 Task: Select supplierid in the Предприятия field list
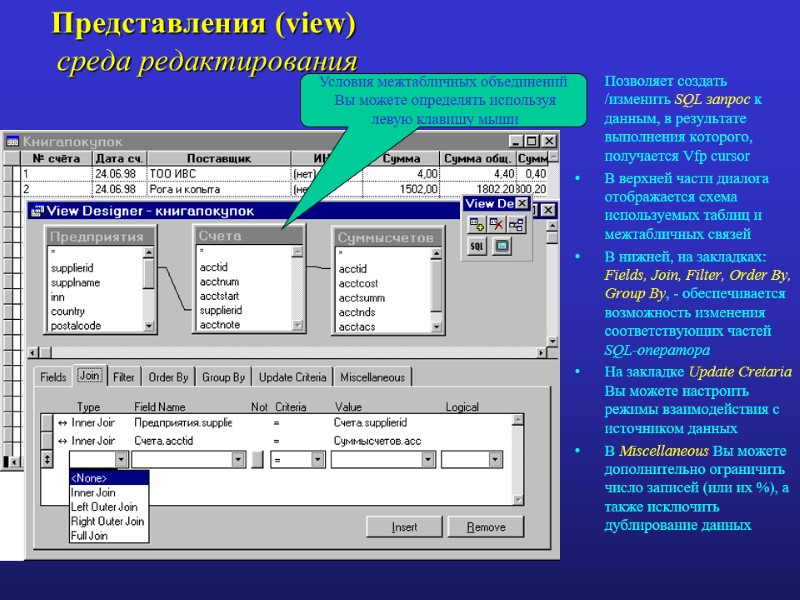[x=72, y=267]
